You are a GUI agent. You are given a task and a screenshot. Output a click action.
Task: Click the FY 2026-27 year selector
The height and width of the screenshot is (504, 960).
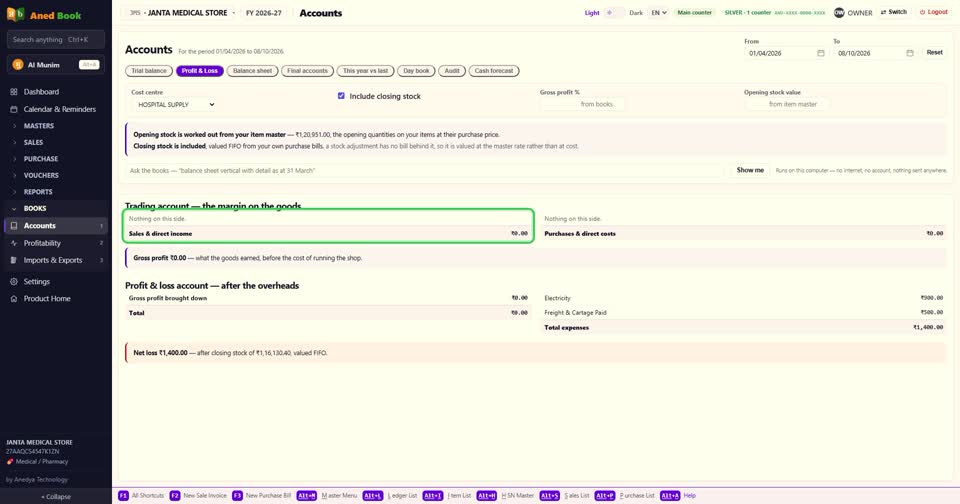[264, 13]
